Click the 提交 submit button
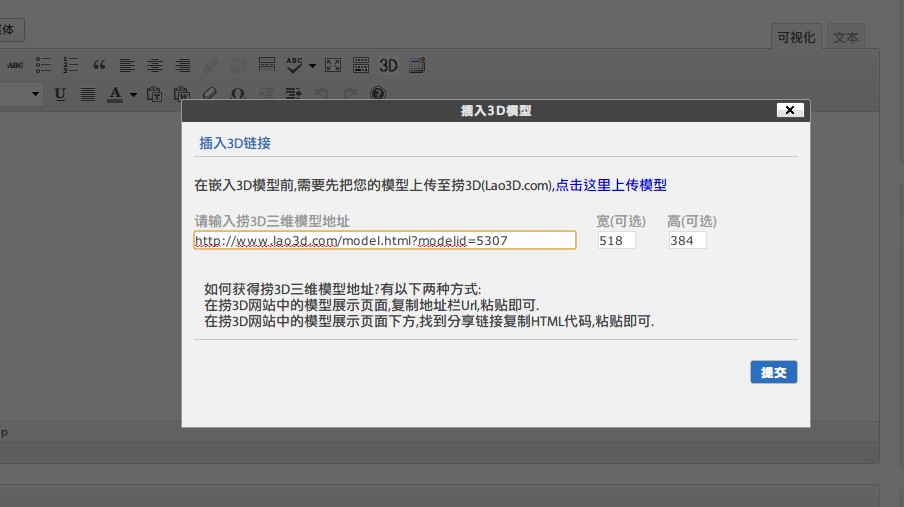The width and height of the screenshot is (904, 507). point(774,372)
